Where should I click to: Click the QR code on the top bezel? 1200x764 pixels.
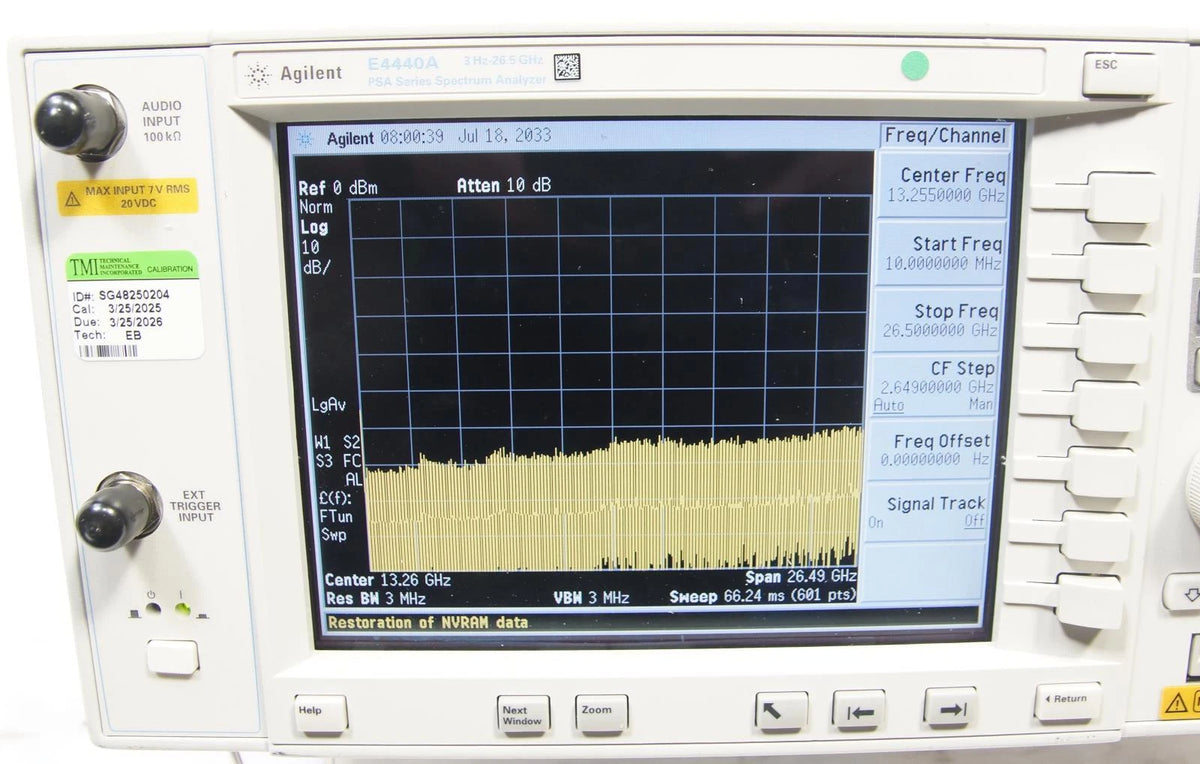[x=567, y=67]
